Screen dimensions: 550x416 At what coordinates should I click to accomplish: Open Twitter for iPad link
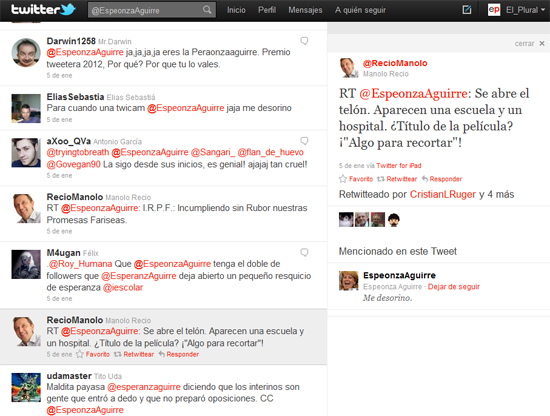pyautogui.click(x=398, y=166)
